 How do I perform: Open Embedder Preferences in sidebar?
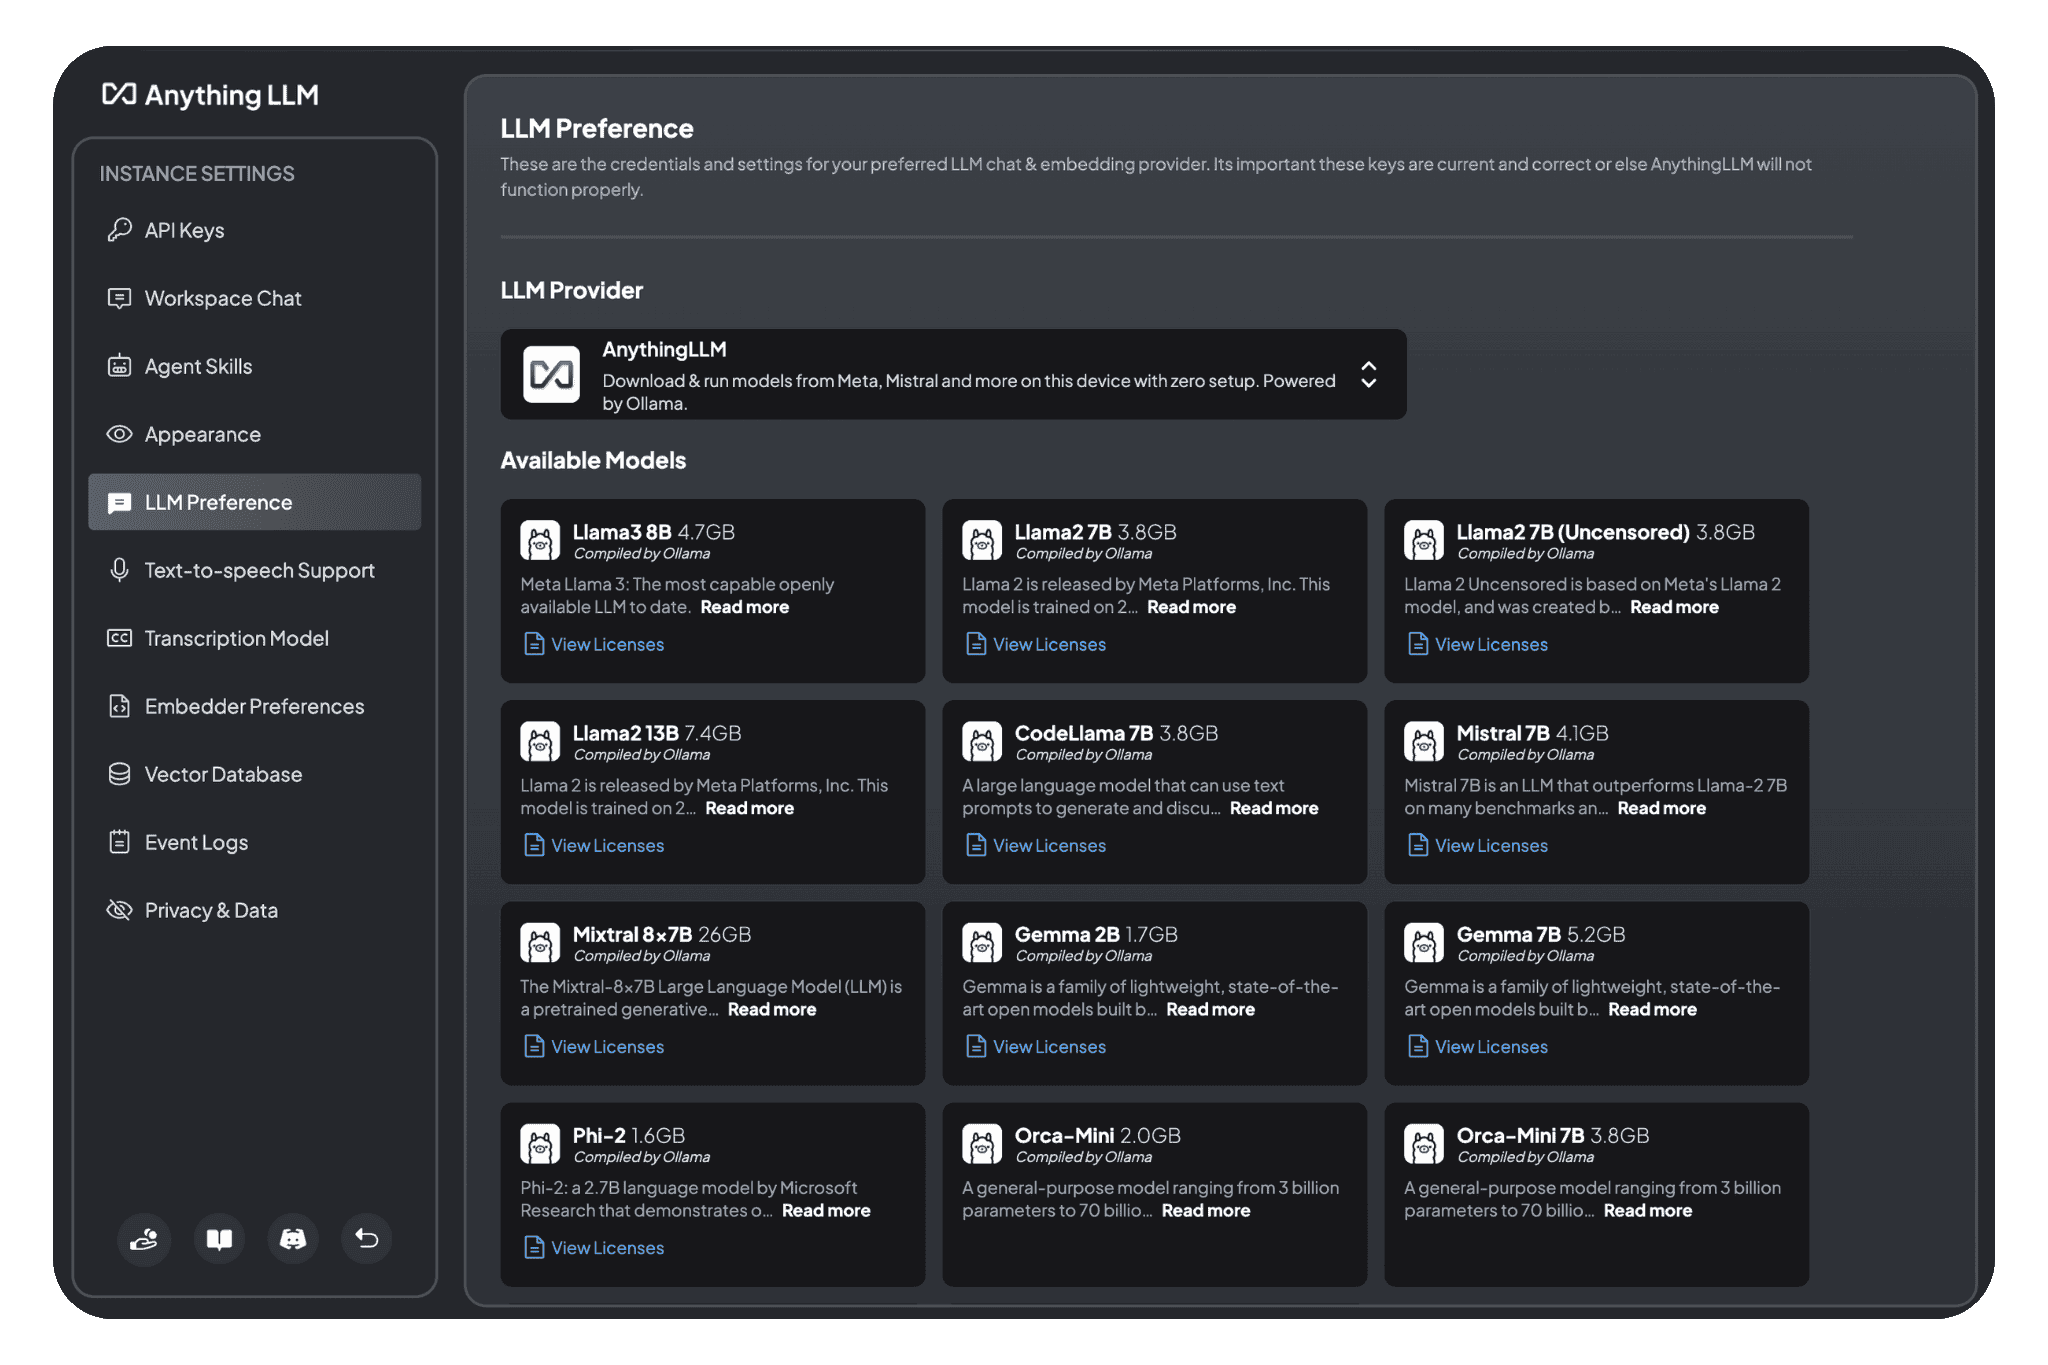click(x=254, y=707)
